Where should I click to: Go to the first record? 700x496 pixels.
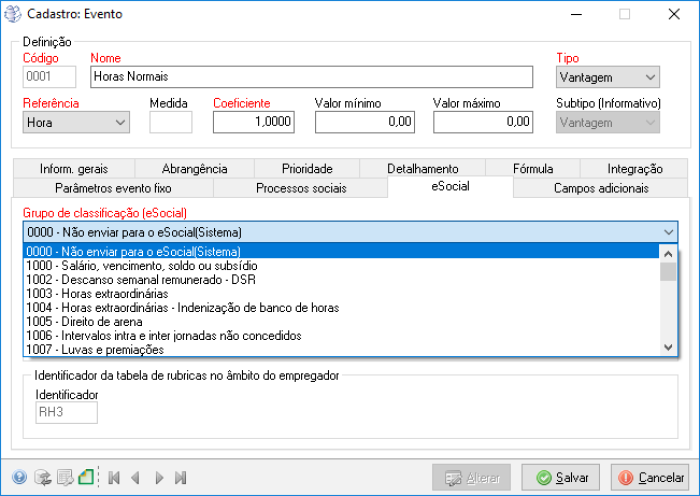113,477
